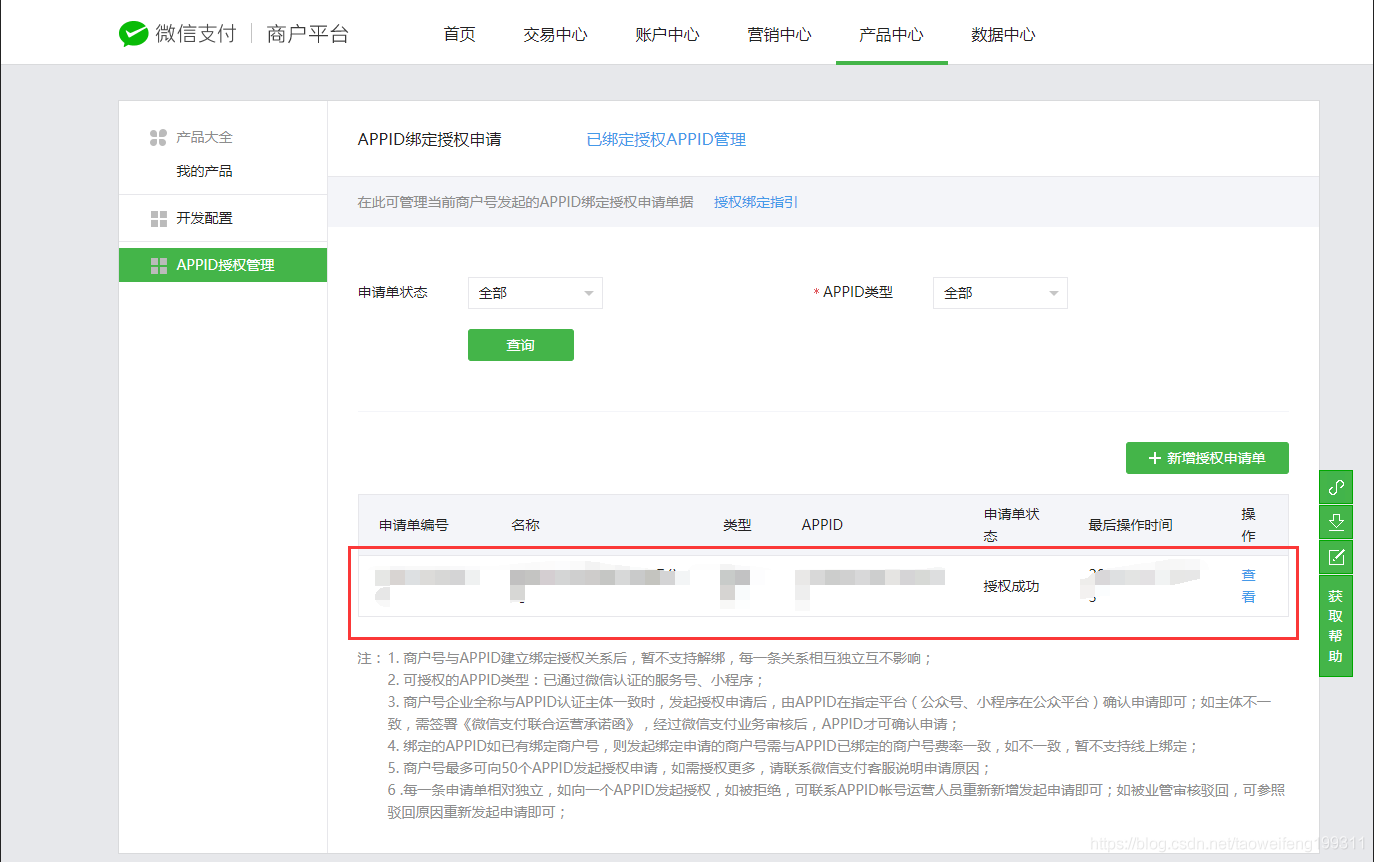
Task: Open 产品大全 in the sidebar
Action: [x=204, y=138]
